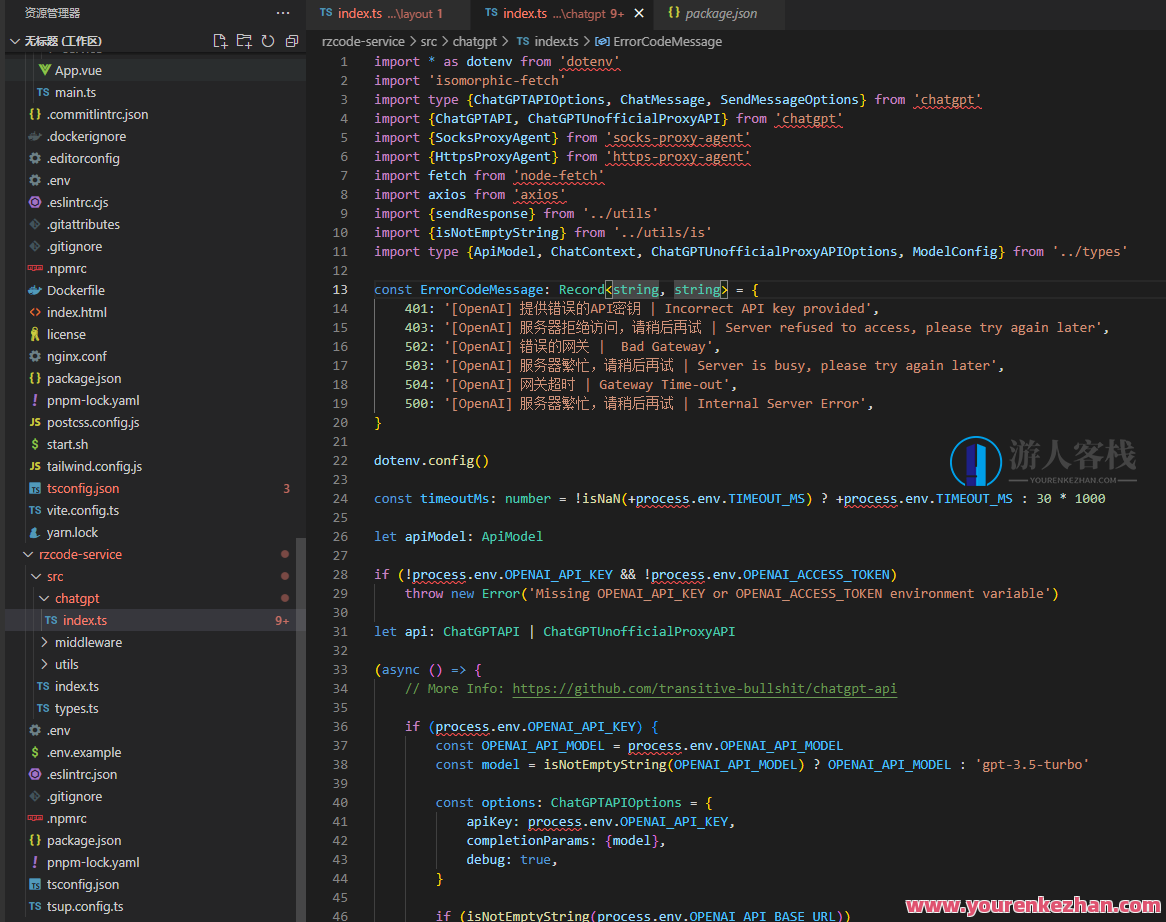Click the timeoutMs variable on line 24
Image resolution: width=1166 pixels, height=922 pixels.
tap(454, 499)
